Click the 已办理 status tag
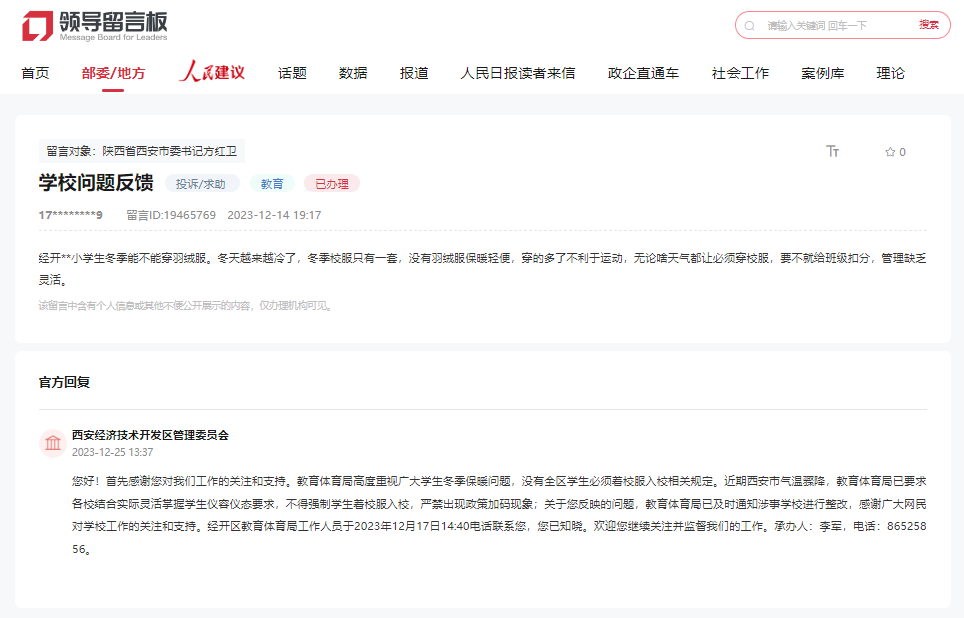 331,184
